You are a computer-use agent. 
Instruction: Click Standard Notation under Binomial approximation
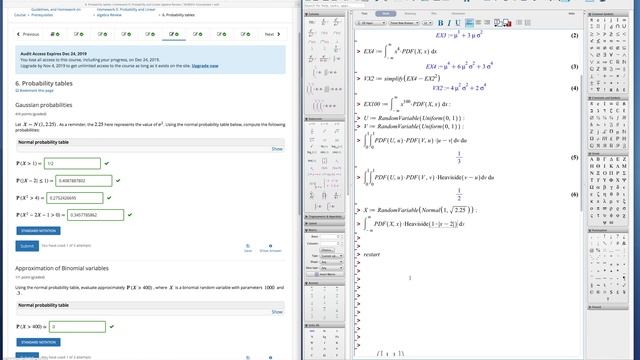[38, 342]
